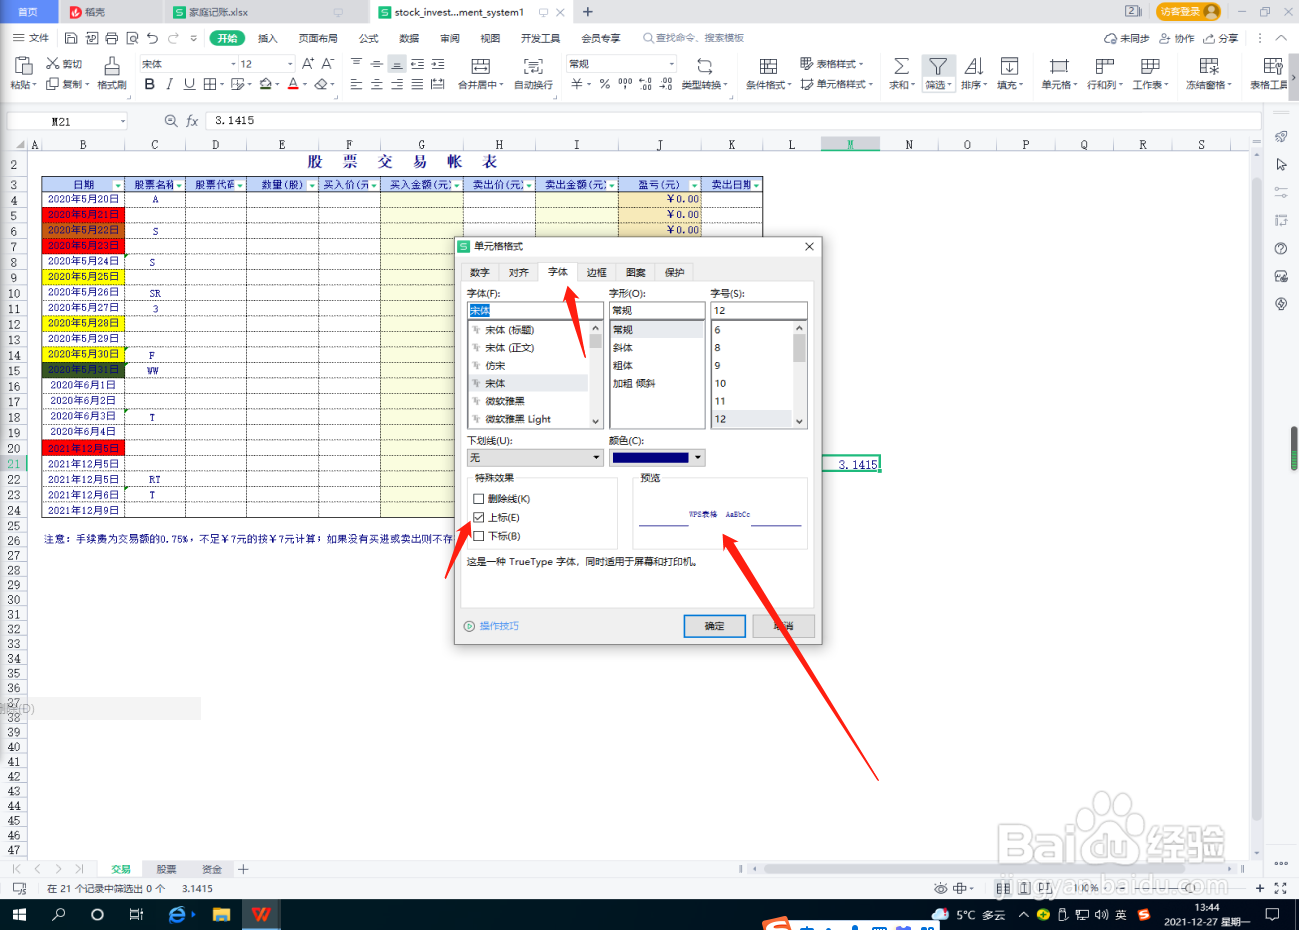
Task: Click the Conditional Format (条件格式) icon
Action: point(768,66)
